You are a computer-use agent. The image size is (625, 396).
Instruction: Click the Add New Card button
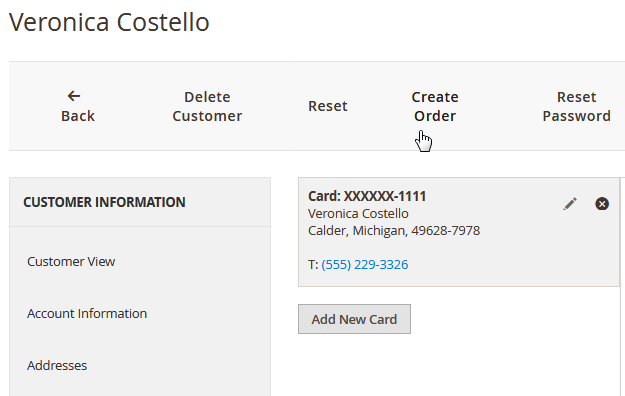click(x=354, y=319)
